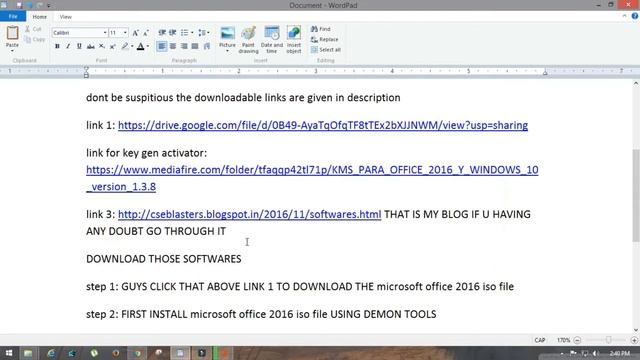Open the font size 11 dropdown

(x=125, y=33)
